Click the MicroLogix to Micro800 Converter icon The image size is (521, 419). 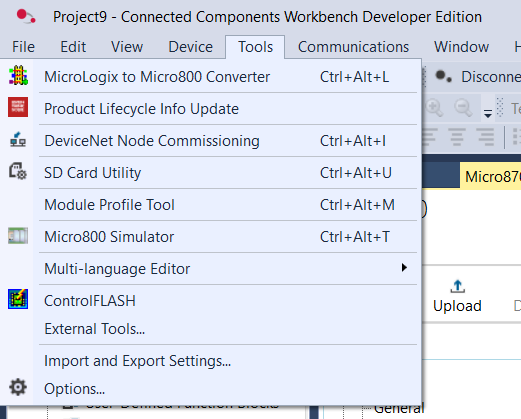point(18,76)
